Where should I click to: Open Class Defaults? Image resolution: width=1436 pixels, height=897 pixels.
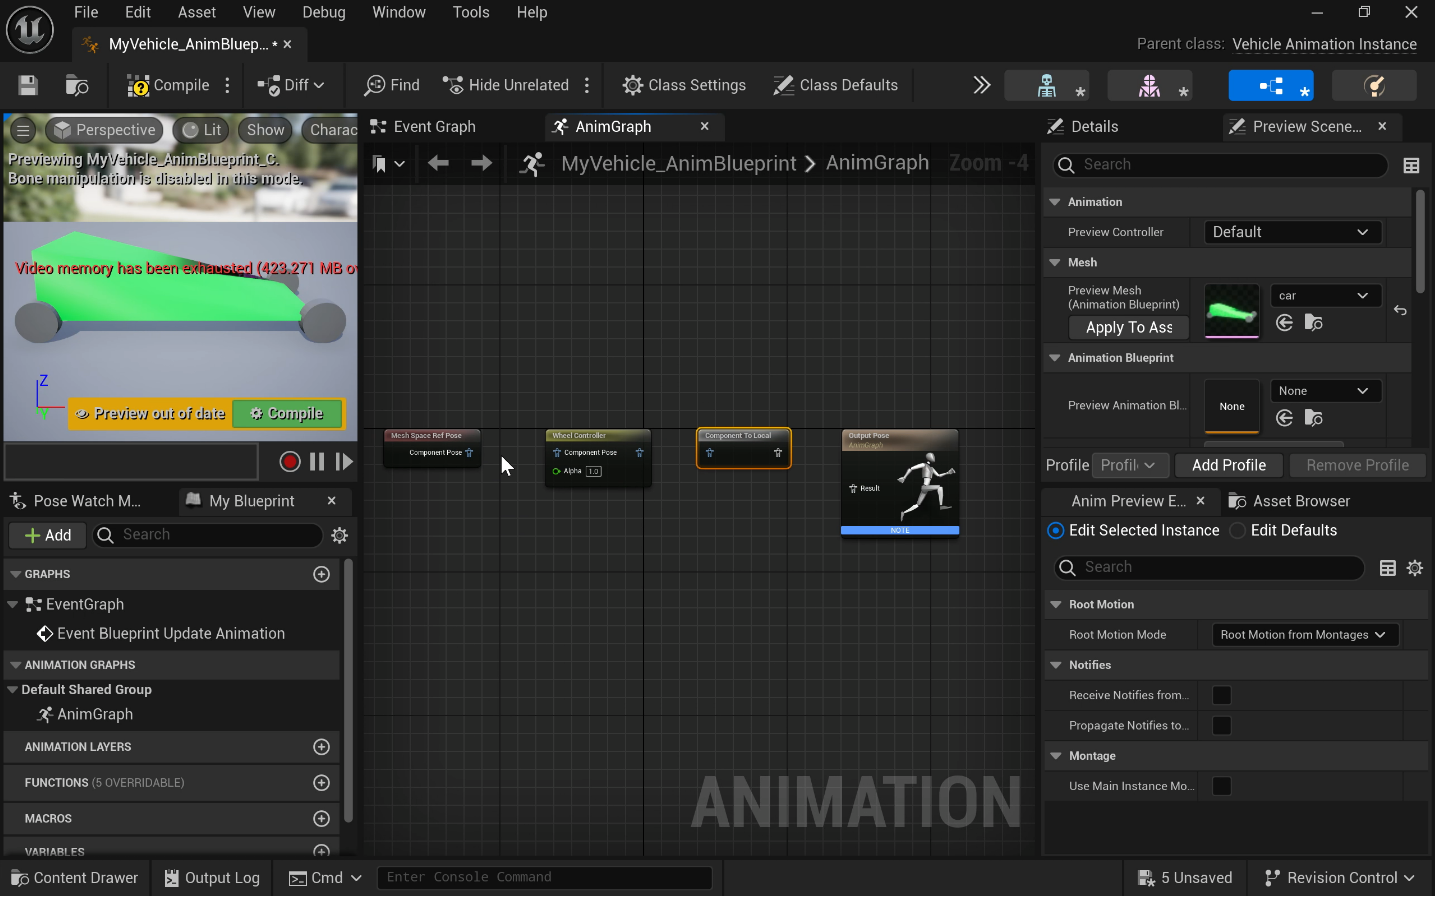836,86
